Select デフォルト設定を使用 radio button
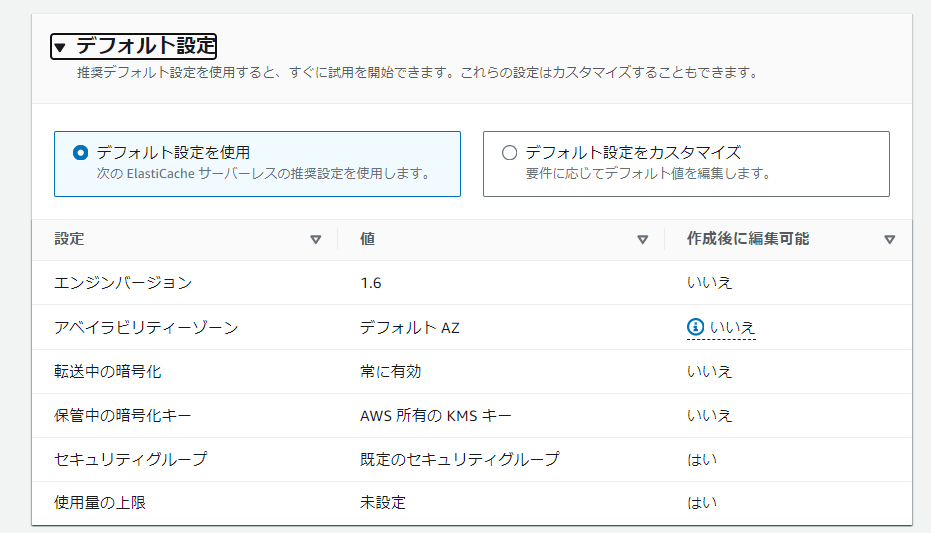Screen dimensions: 931x533 pos(80,153)
